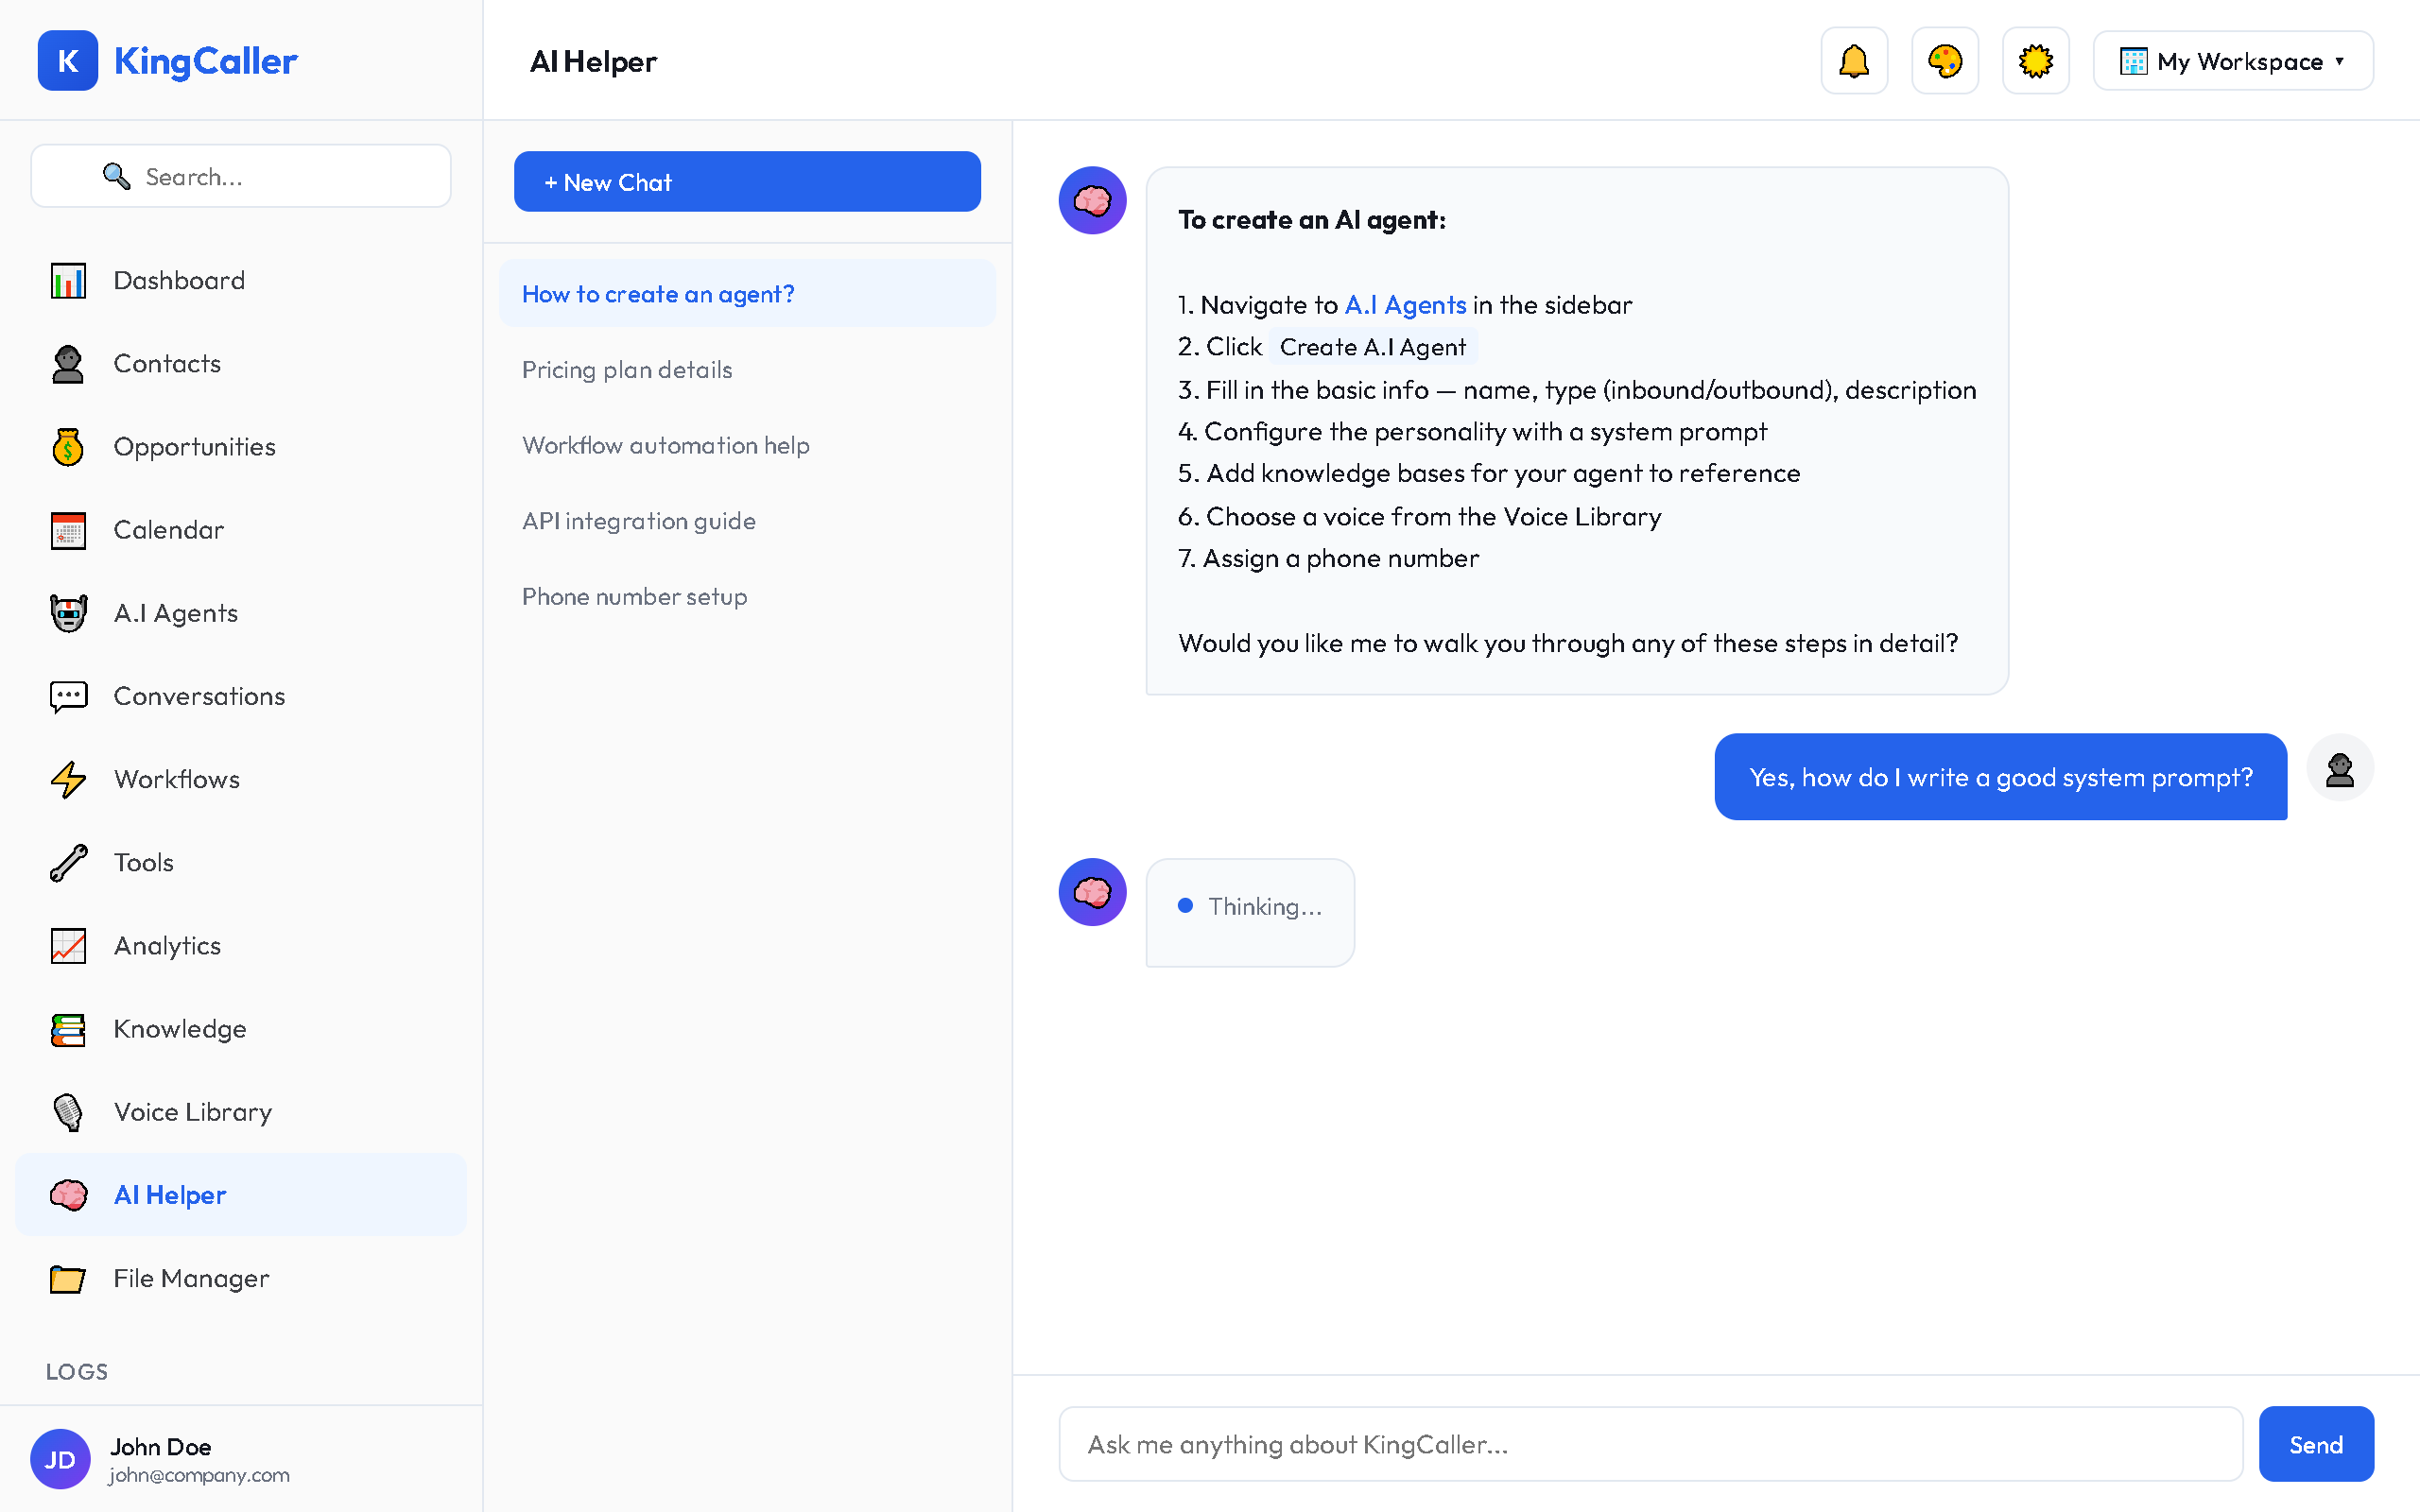Screen dimensions: 2420x1512
Task: Select the Analytics chart icon
Action: point(67,946)
